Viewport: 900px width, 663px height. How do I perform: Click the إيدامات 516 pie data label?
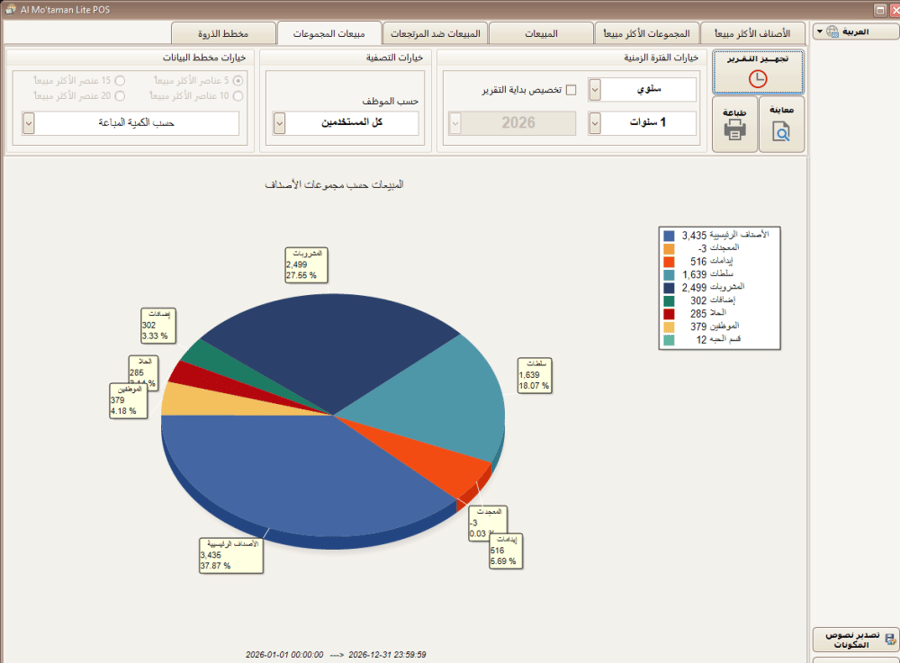tap(506, 551)
